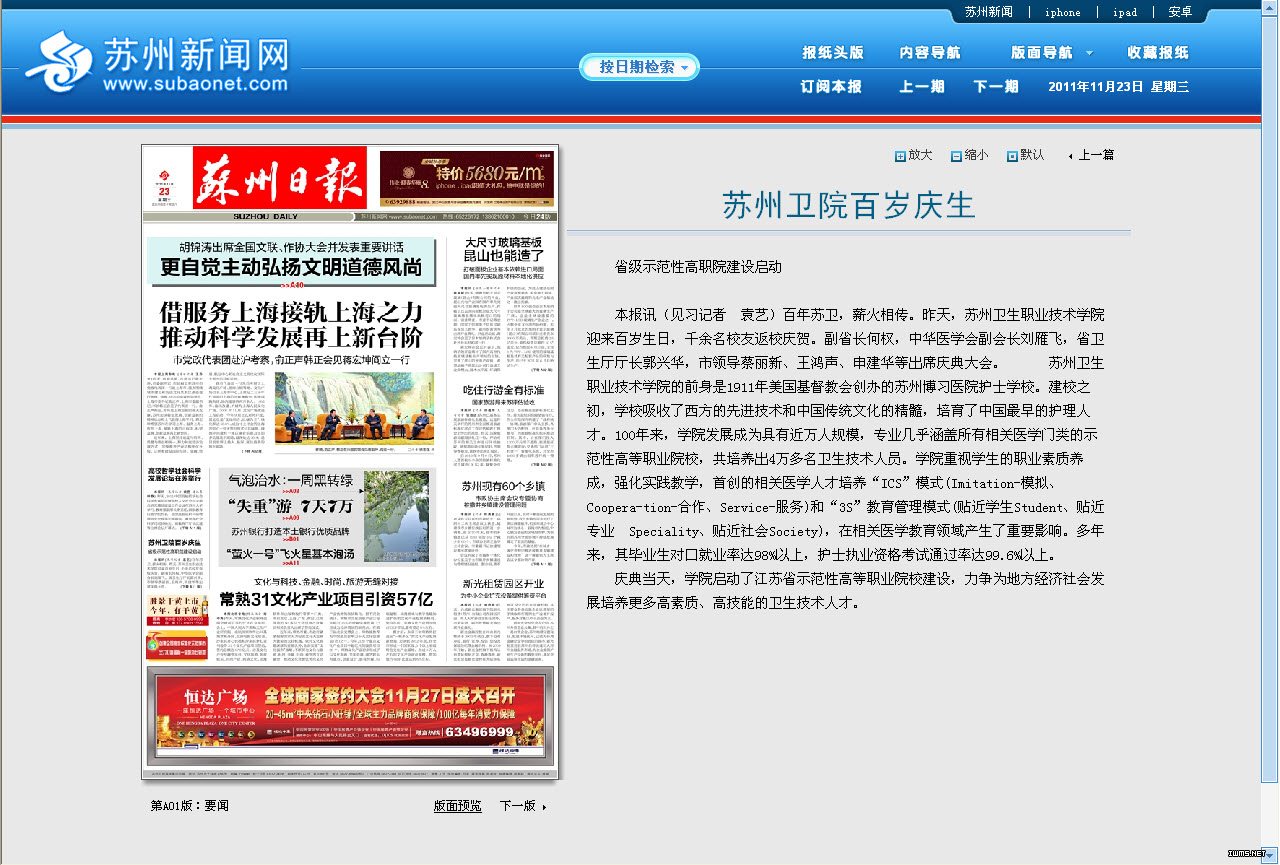Viewport: 1280px width, 865px height.
Task: Click the arrow beside 上一篇
Action: click(1071, 156)
